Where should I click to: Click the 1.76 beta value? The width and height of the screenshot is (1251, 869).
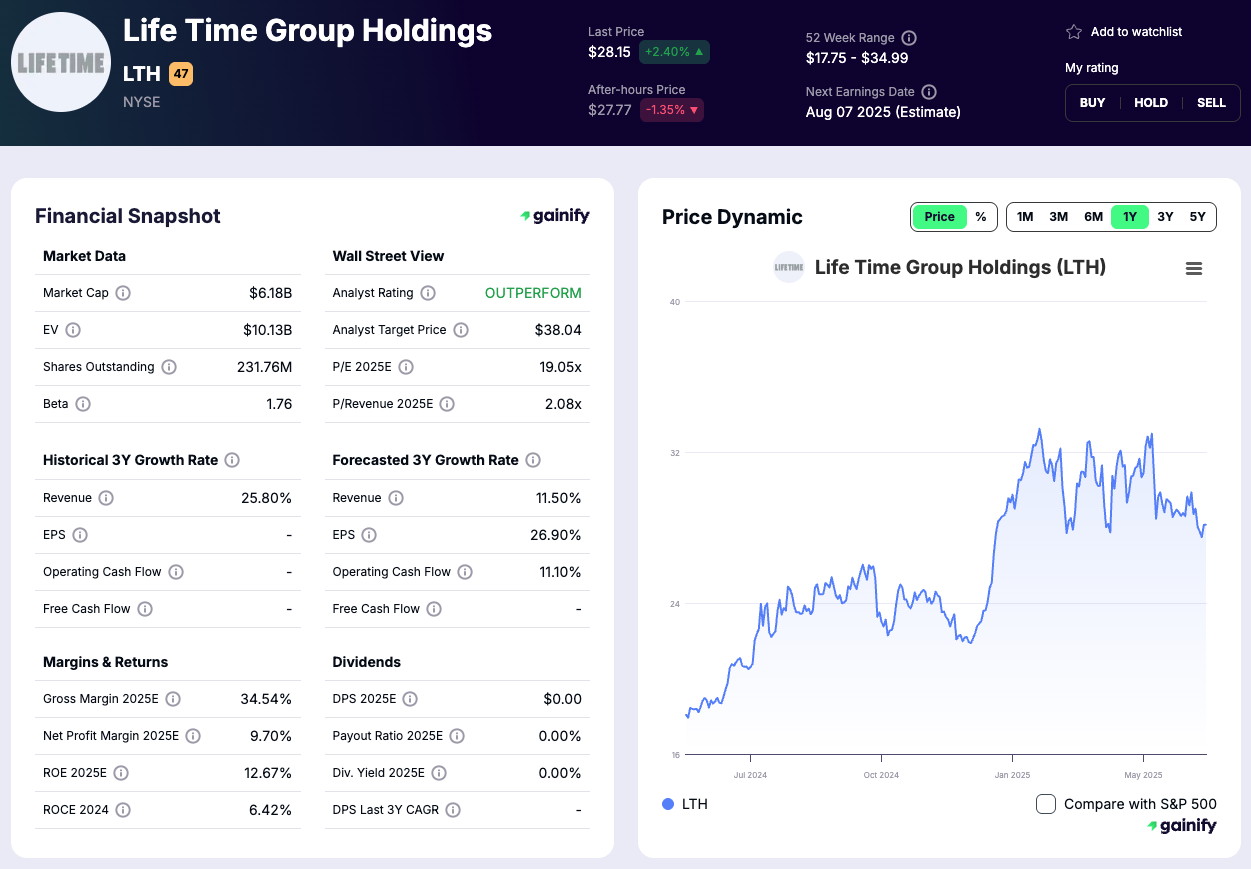point(279,404)
